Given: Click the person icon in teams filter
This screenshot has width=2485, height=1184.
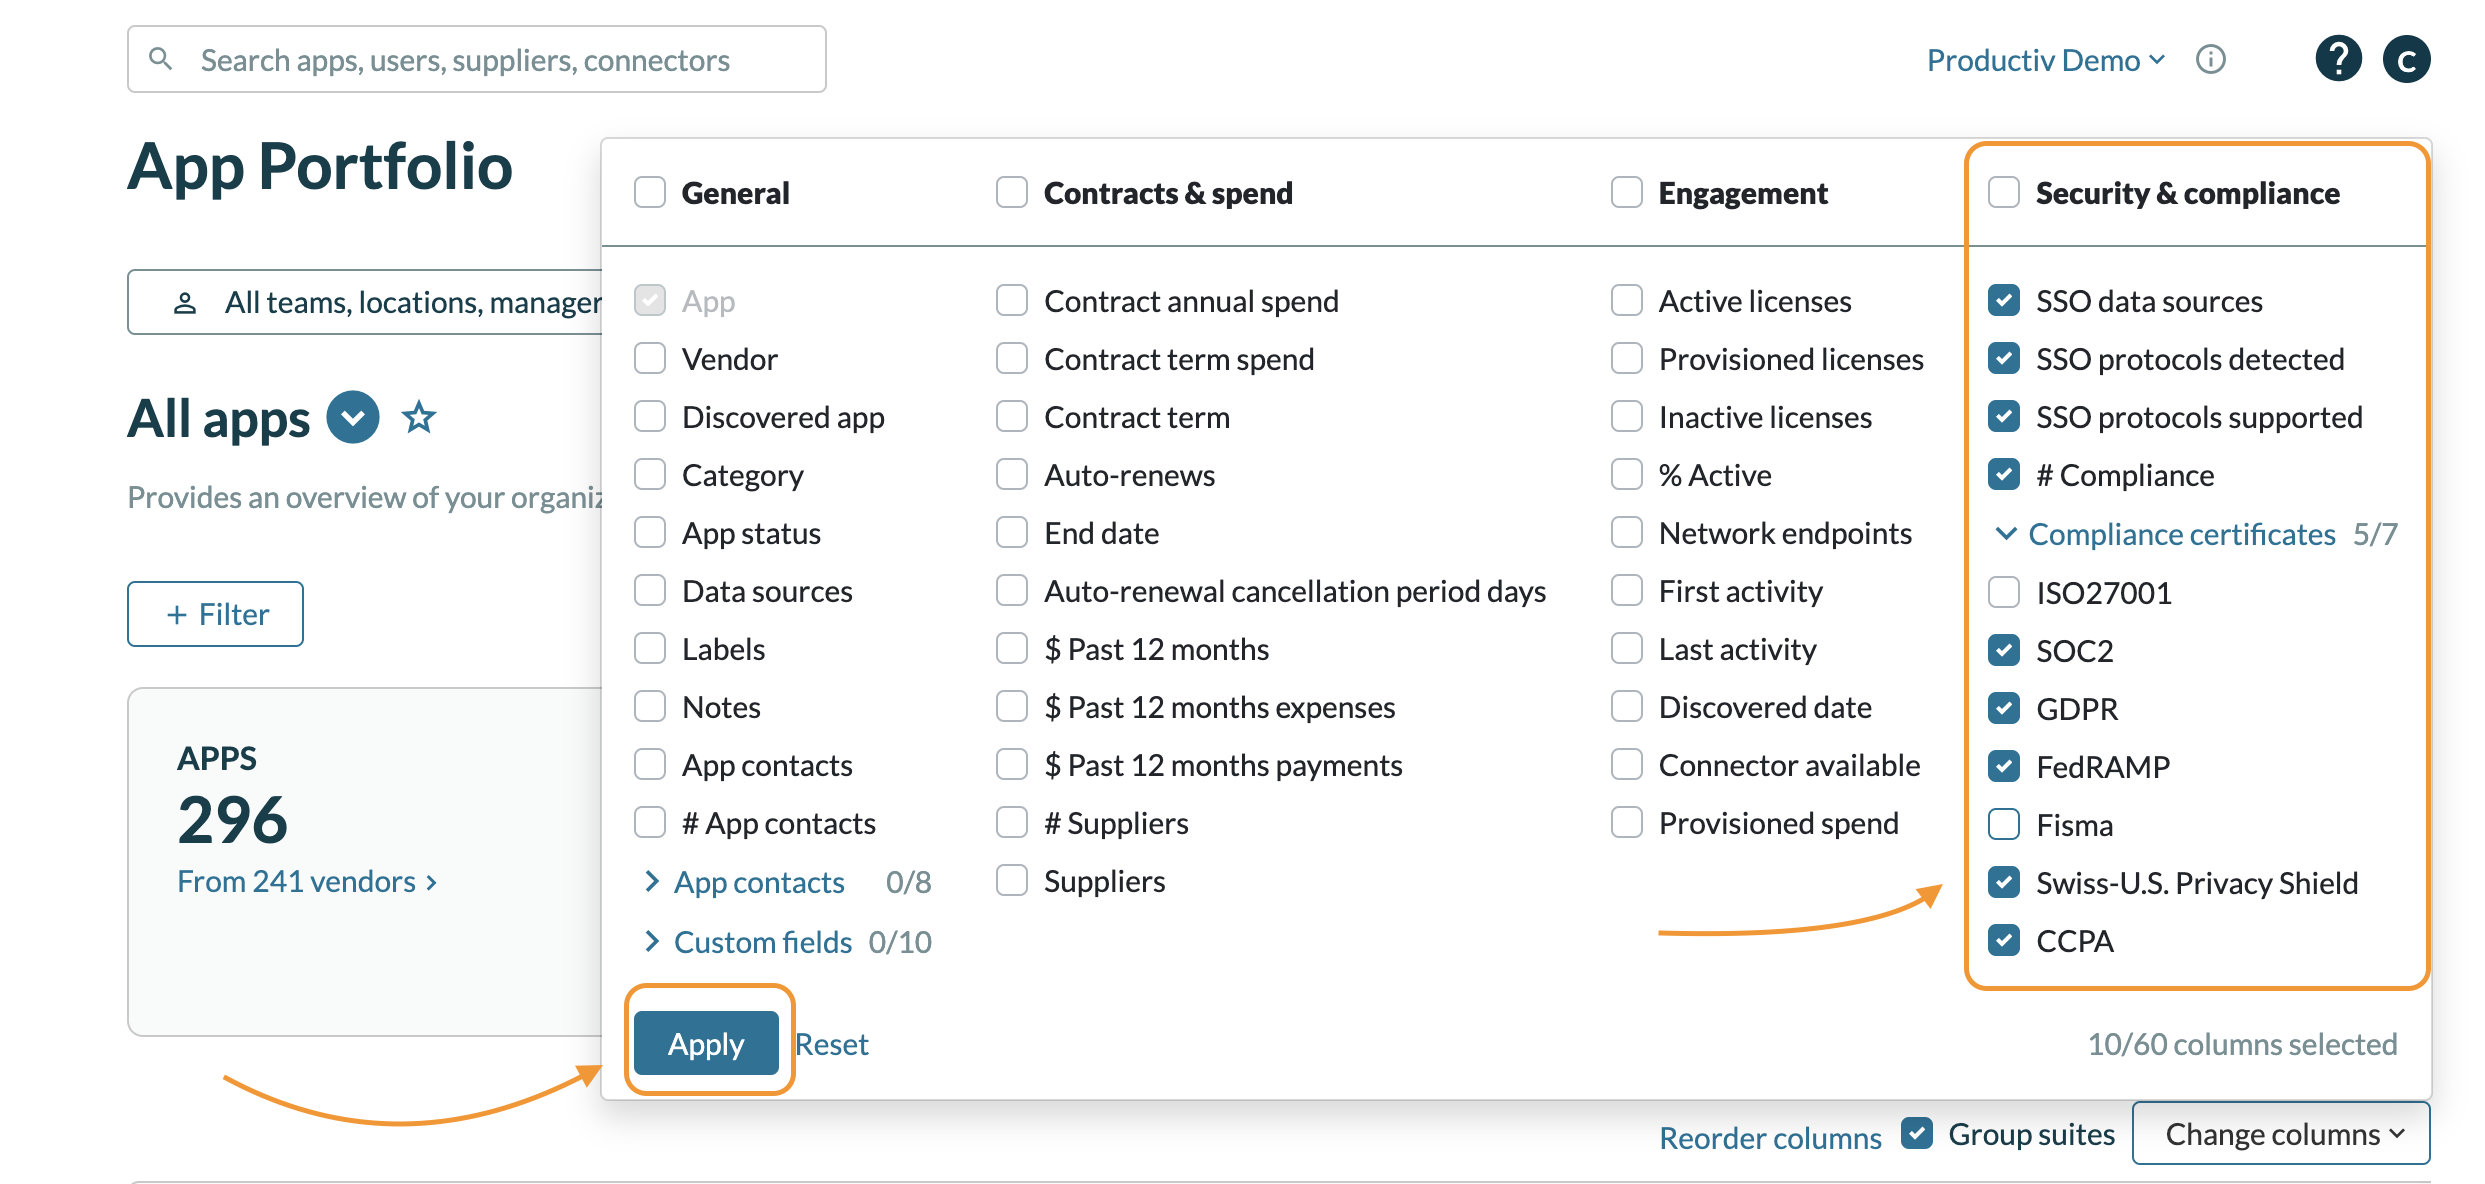Looking at the screenshot, I should [x=185, y=303].
